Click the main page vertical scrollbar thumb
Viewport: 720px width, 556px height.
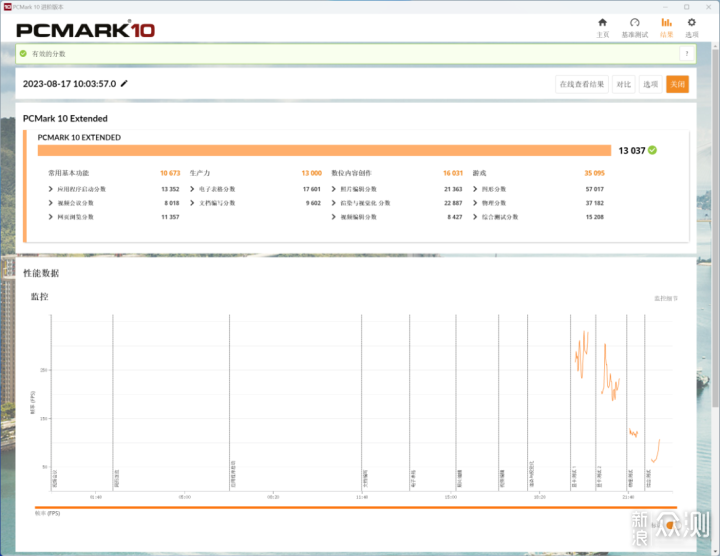point(715,229)
